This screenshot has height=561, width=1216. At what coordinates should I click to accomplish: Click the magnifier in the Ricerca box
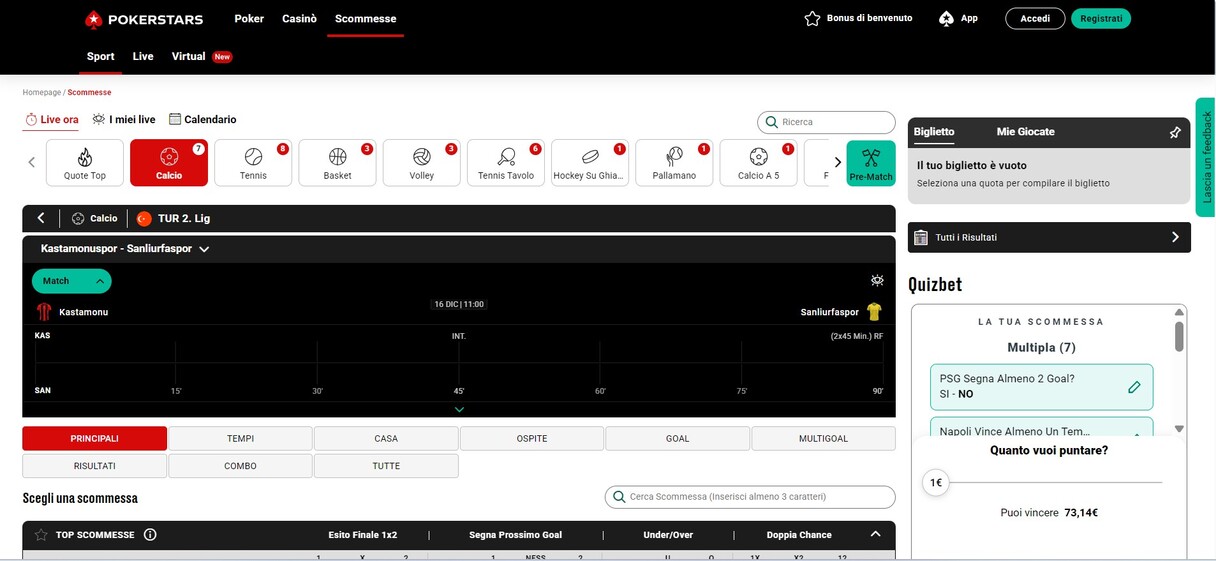point(771,122)
